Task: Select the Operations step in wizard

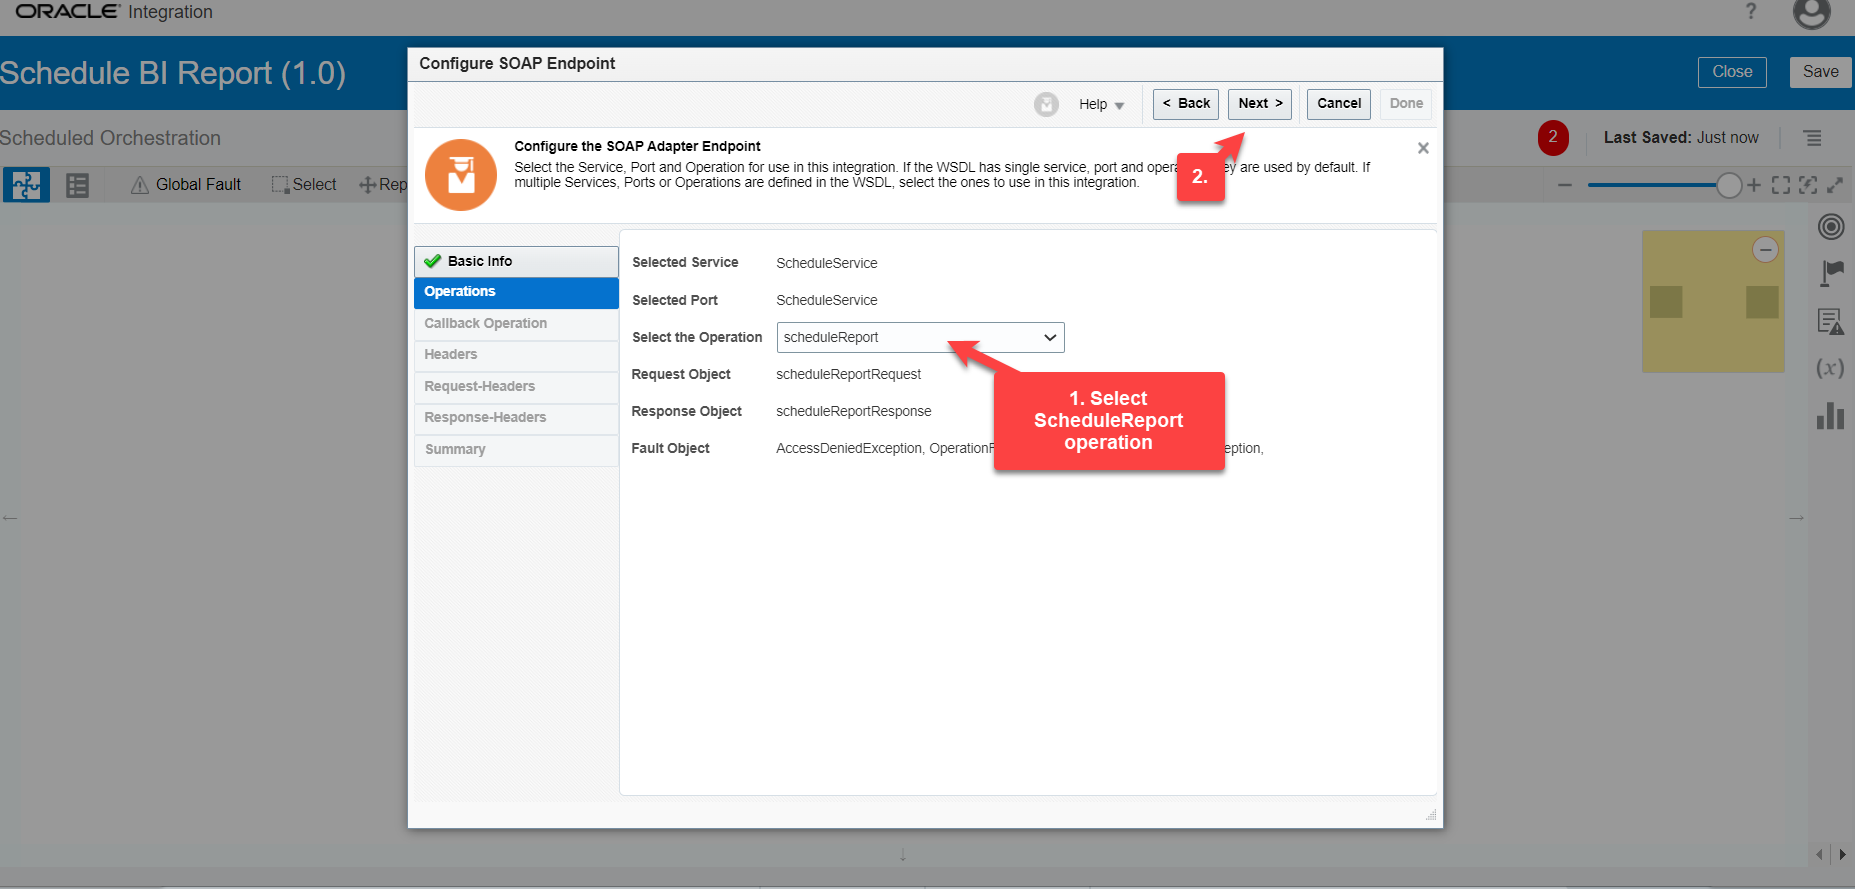Action: point(516,292)
